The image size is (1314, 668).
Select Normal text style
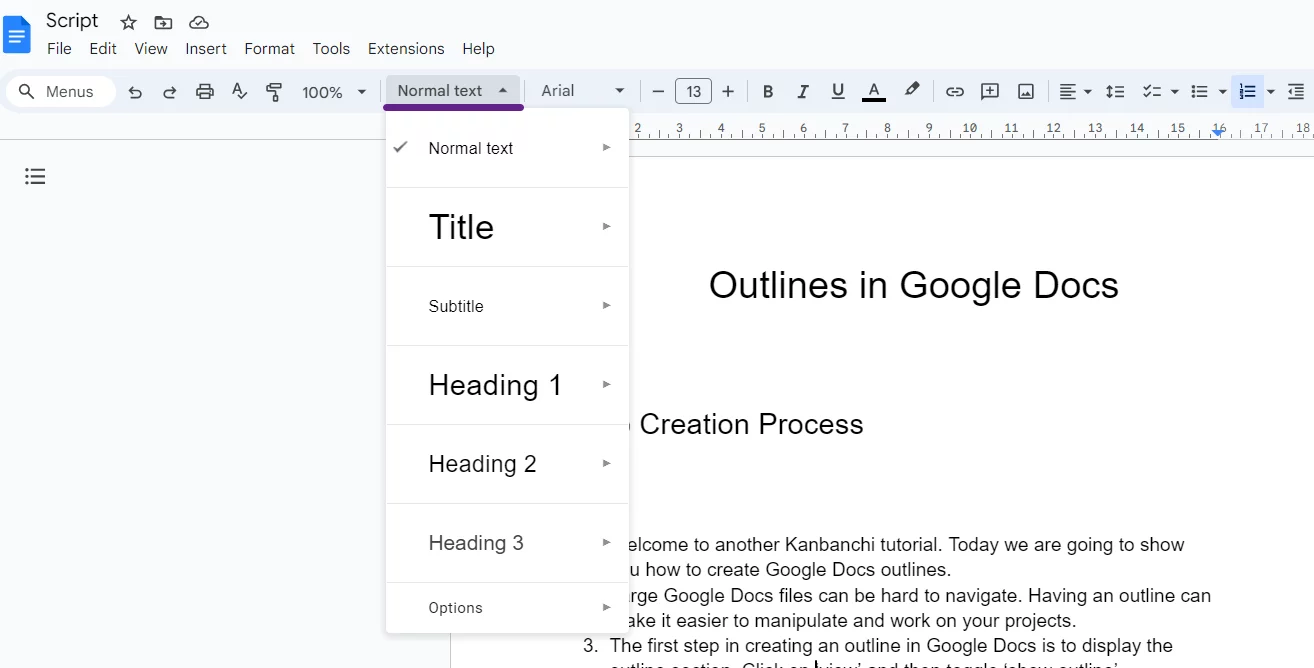(507, 148)
